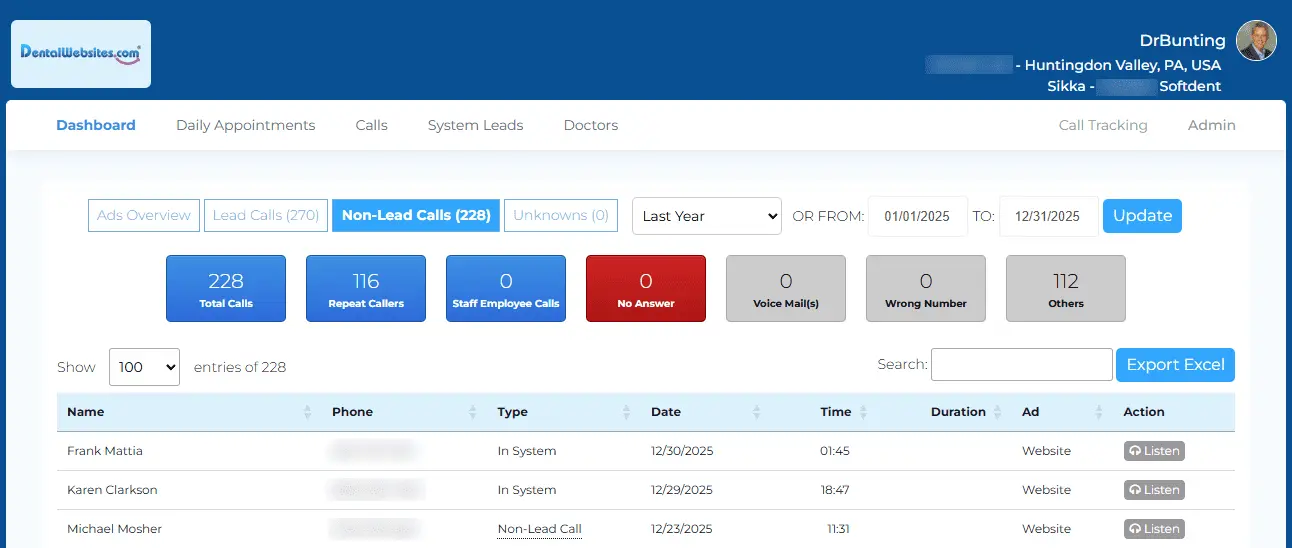The width and height of the screenshot is (1292, 548).
Task: Click the Search input box
Action: tap(1022, 365)
